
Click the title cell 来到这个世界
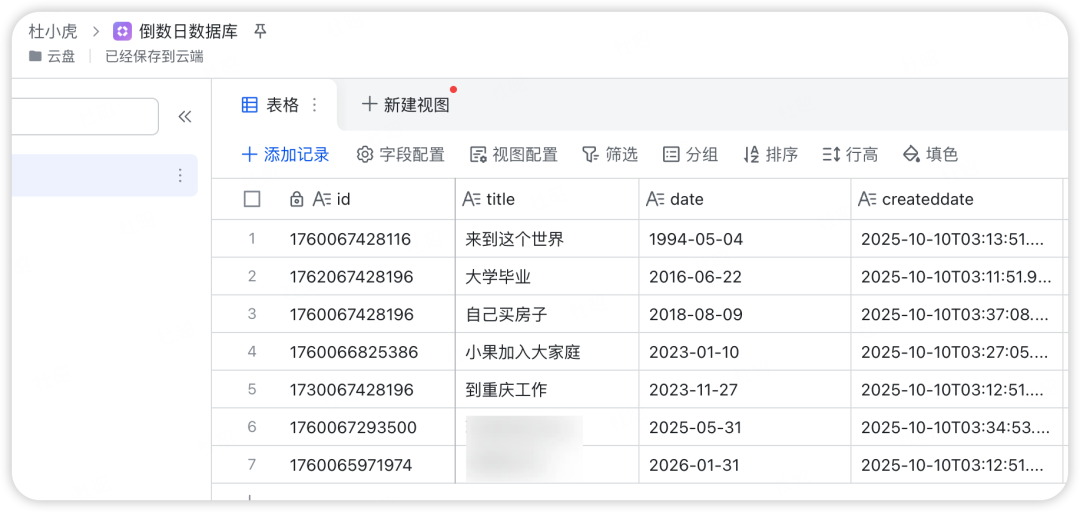(x=547, y=239)
